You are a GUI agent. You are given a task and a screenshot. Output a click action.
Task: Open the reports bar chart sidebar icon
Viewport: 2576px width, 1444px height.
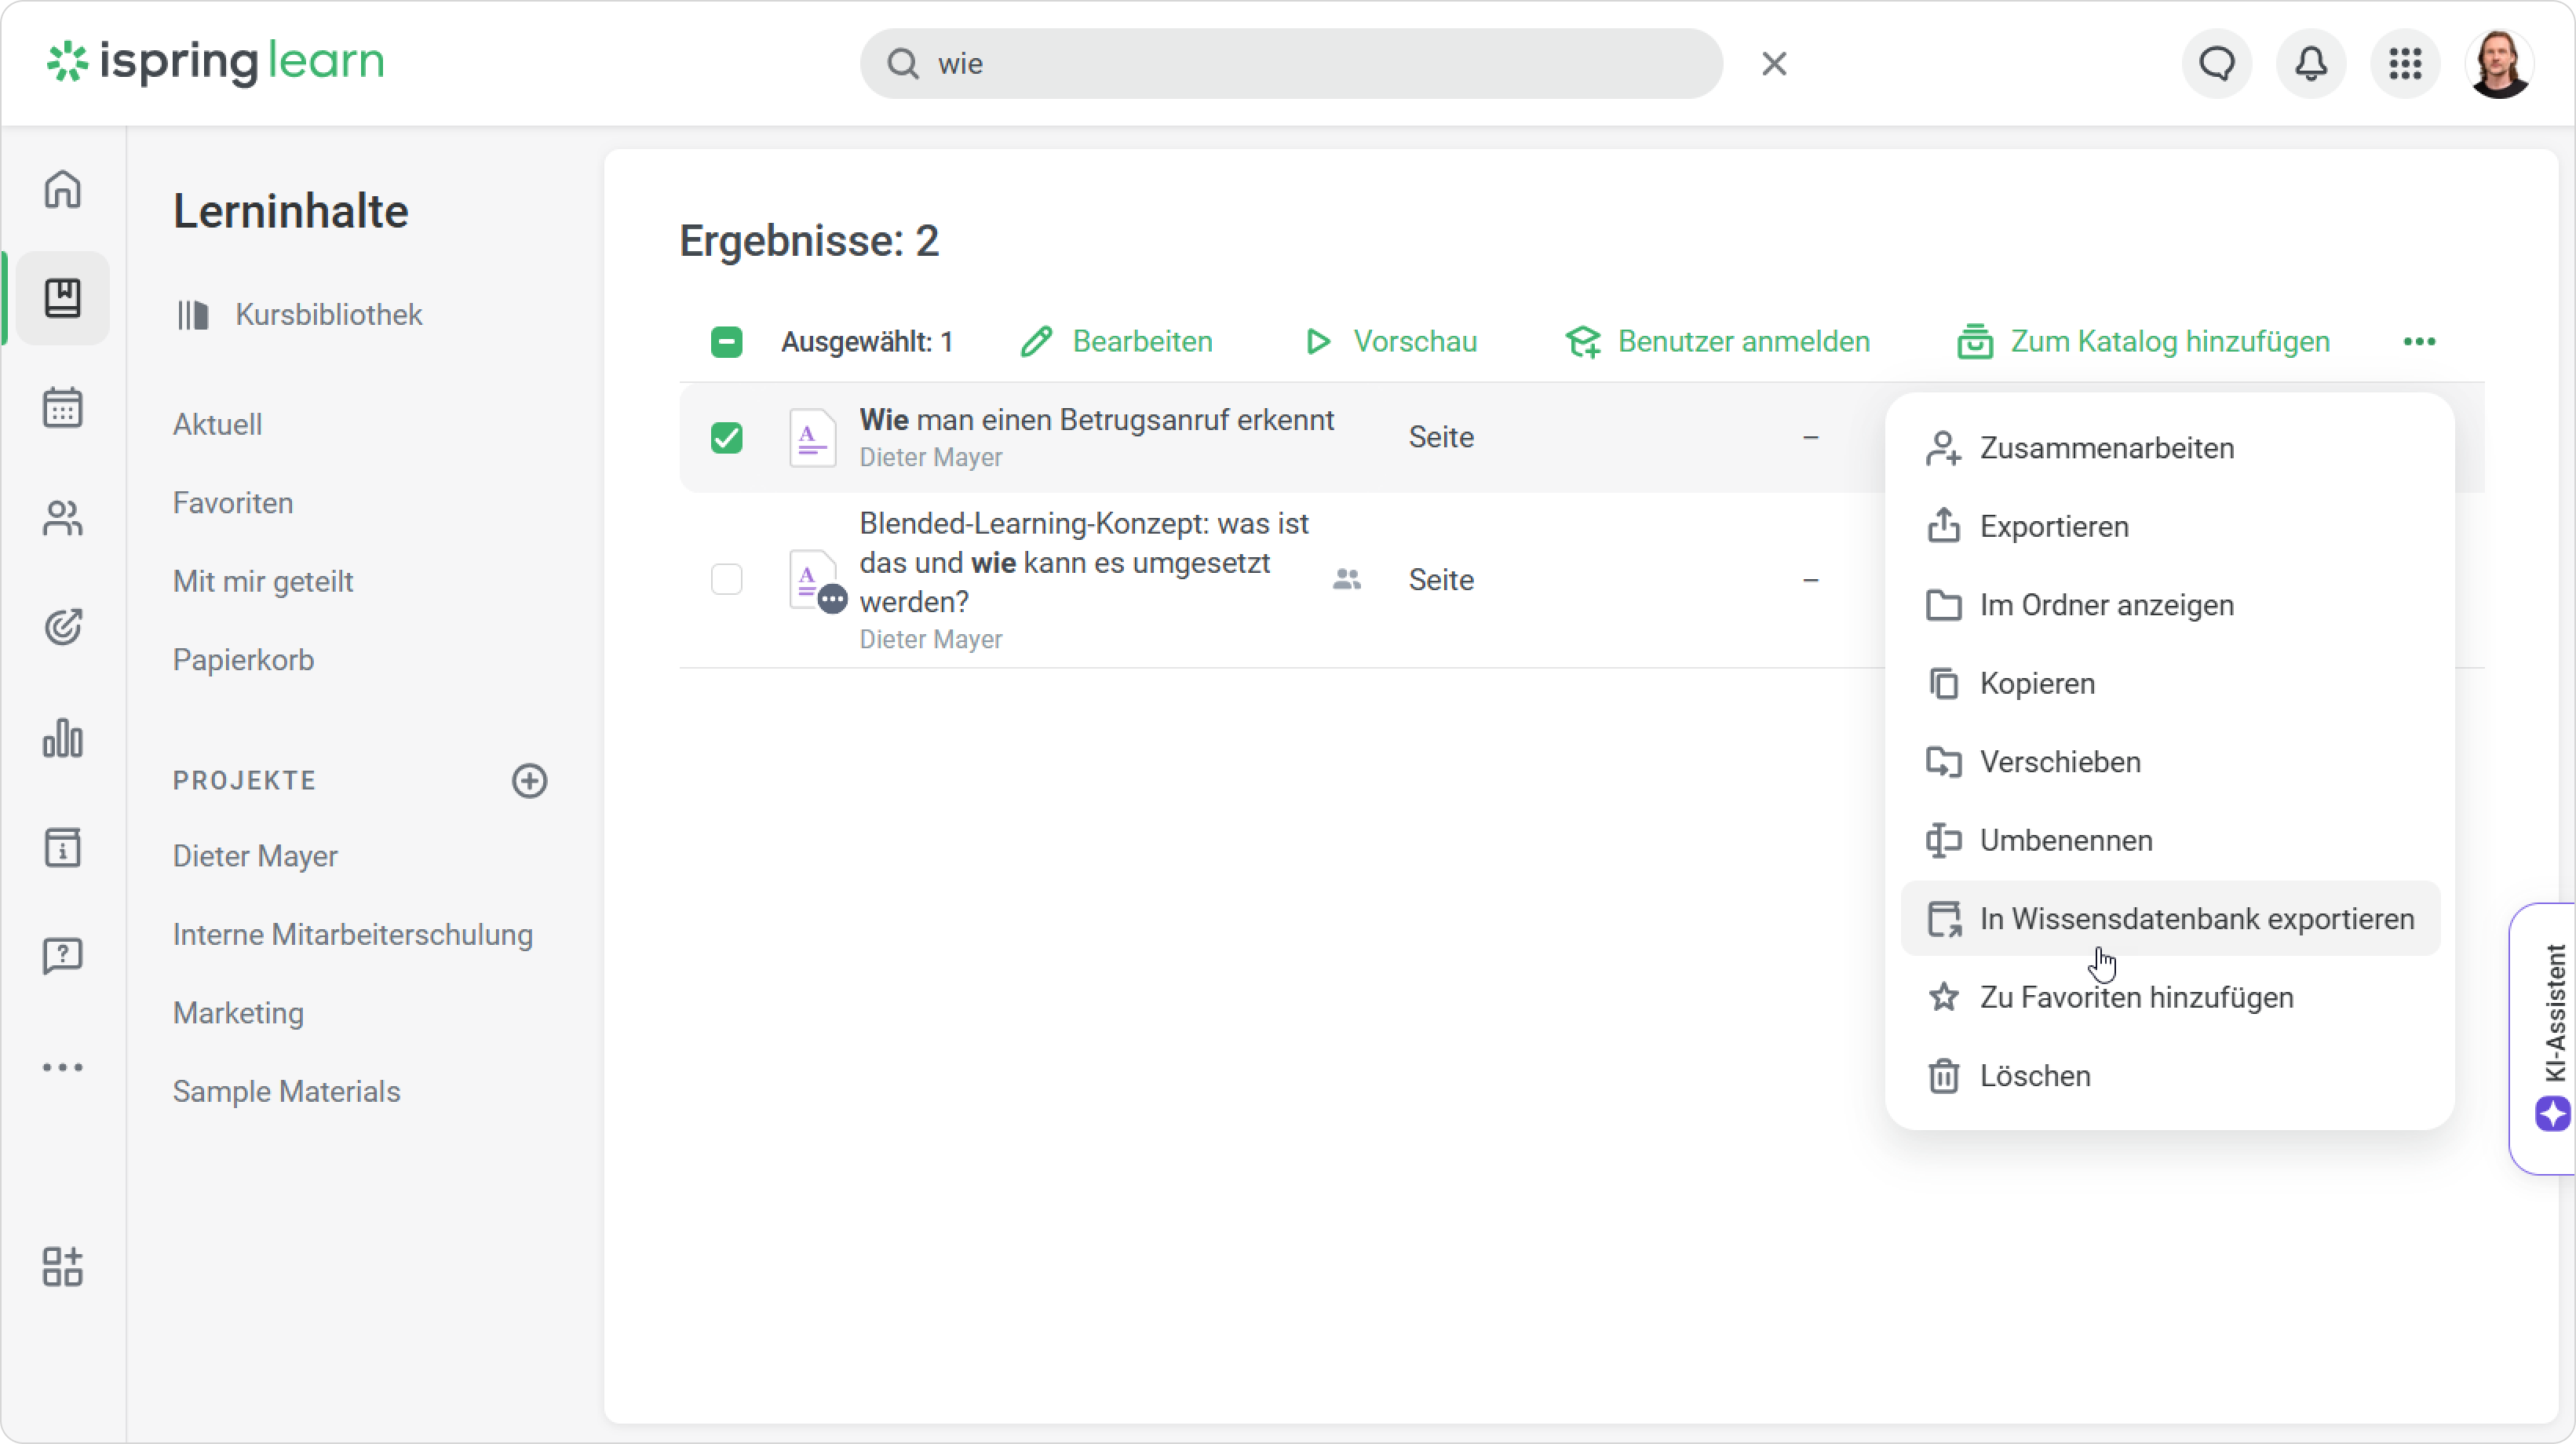point(62,738)
